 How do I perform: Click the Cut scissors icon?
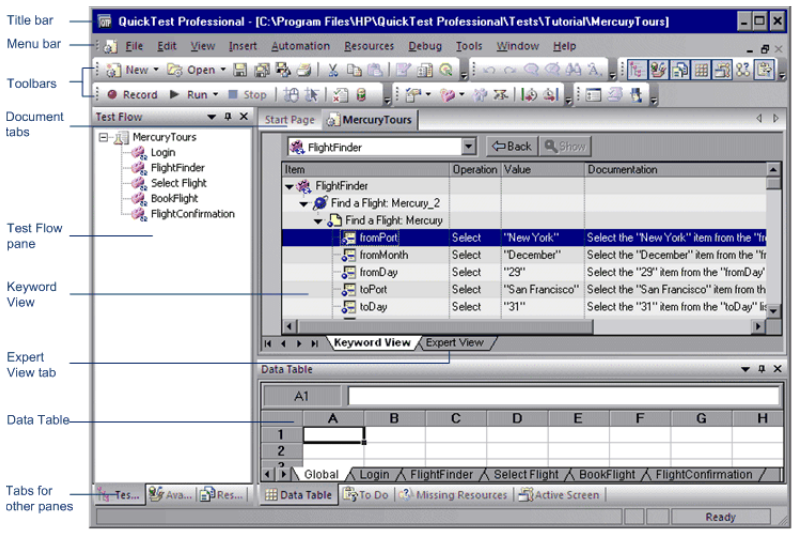click(333, 69)
